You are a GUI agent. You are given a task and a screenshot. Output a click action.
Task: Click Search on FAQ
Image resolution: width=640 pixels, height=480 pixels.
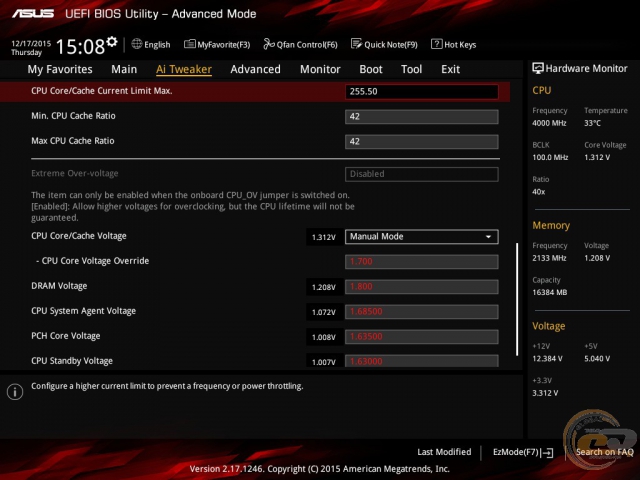point(604,452)
